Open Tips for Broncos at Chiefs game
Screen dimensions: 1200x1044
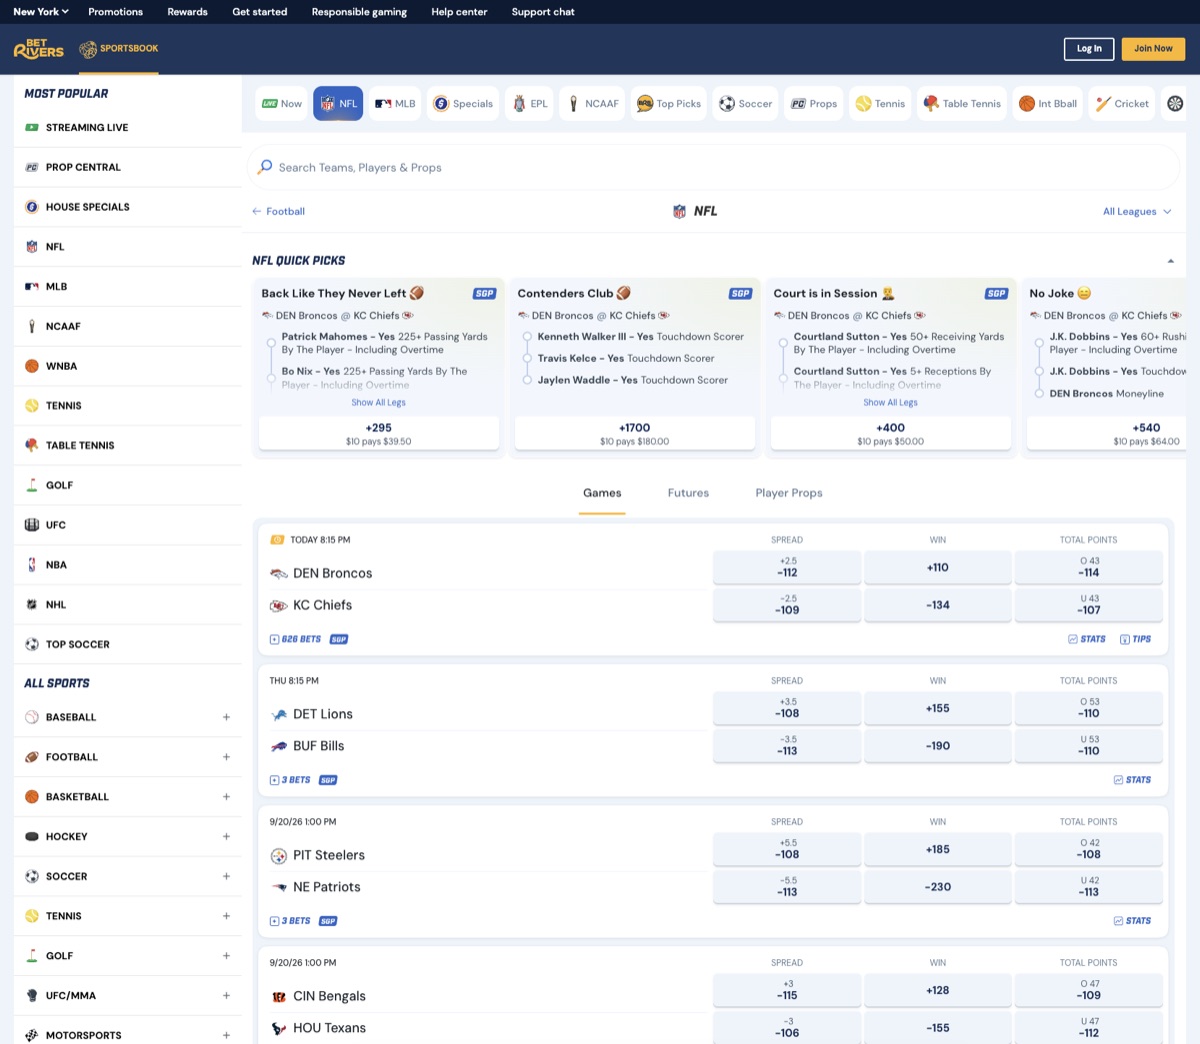click(1135, 639)
